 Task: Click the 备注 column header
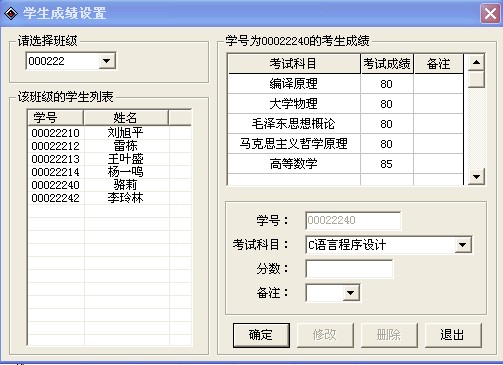(x=438, y=63)
